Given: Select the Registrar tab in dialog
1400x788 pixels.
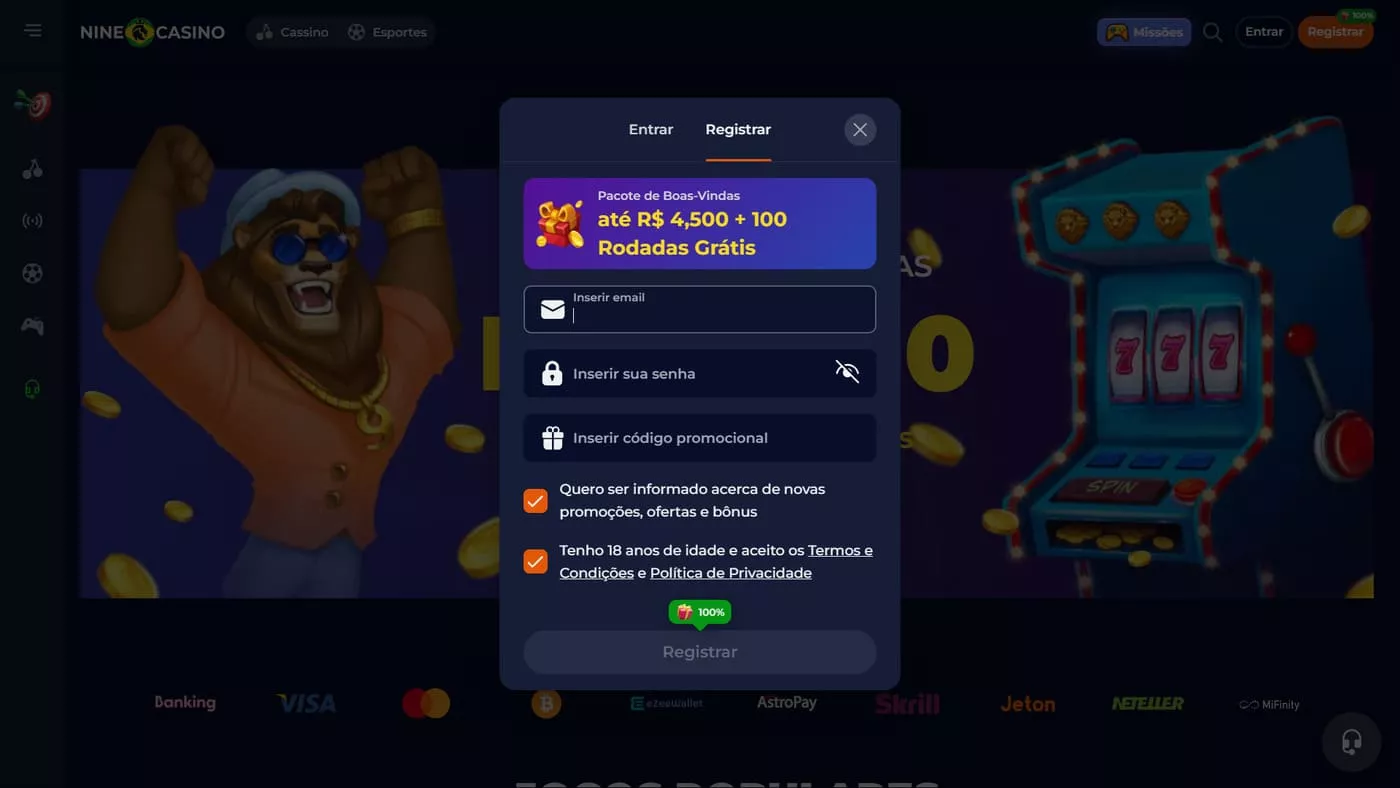Looking at the screenshot, I should coord(738,130).
